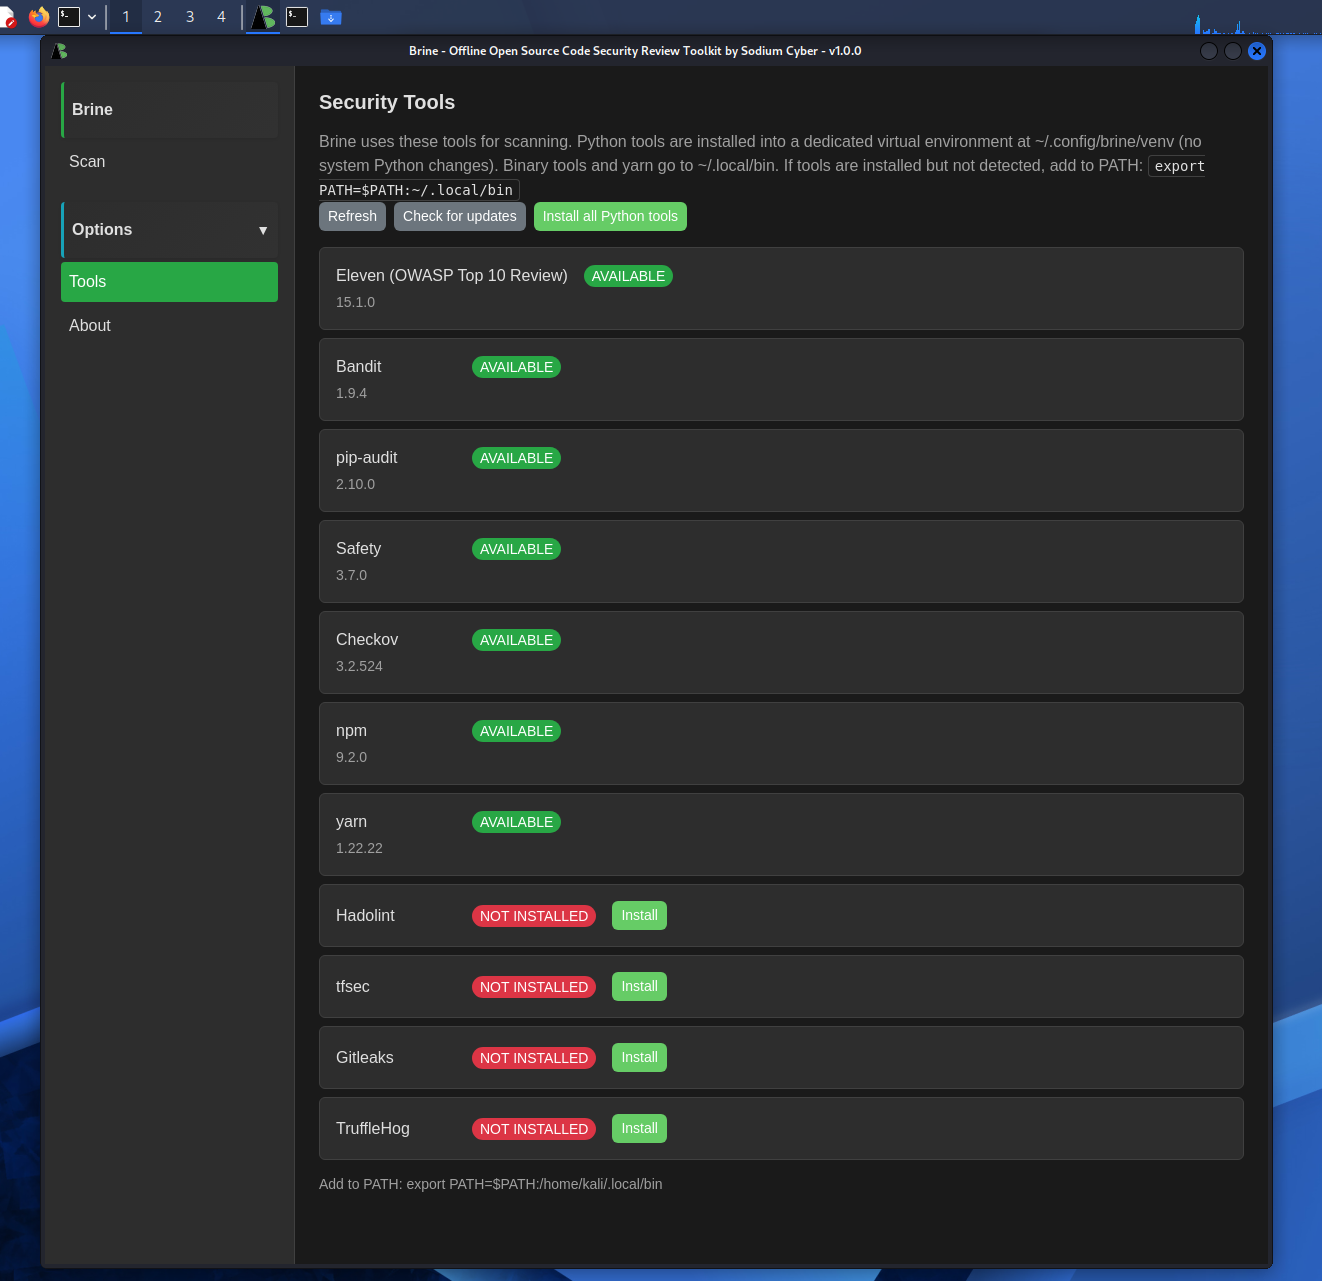The image size is (1322, 1281).
Task: Open the blue downloads folder in the taskbar
Action: pyautogui.click(x=331, y=17)
